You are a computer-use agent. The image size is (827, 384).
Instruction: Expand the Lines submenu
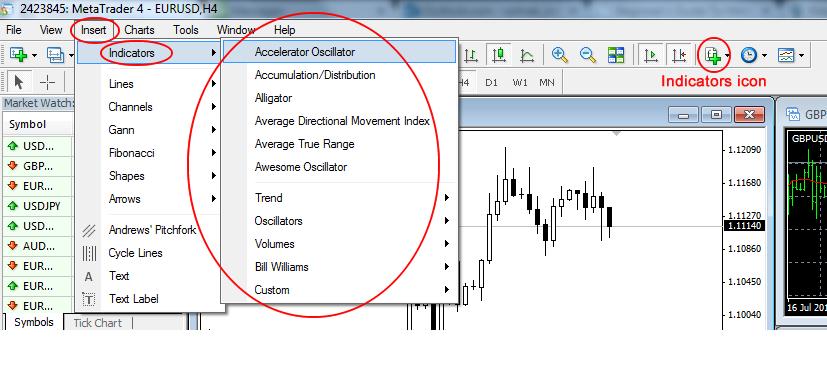[x=149, y=84]
